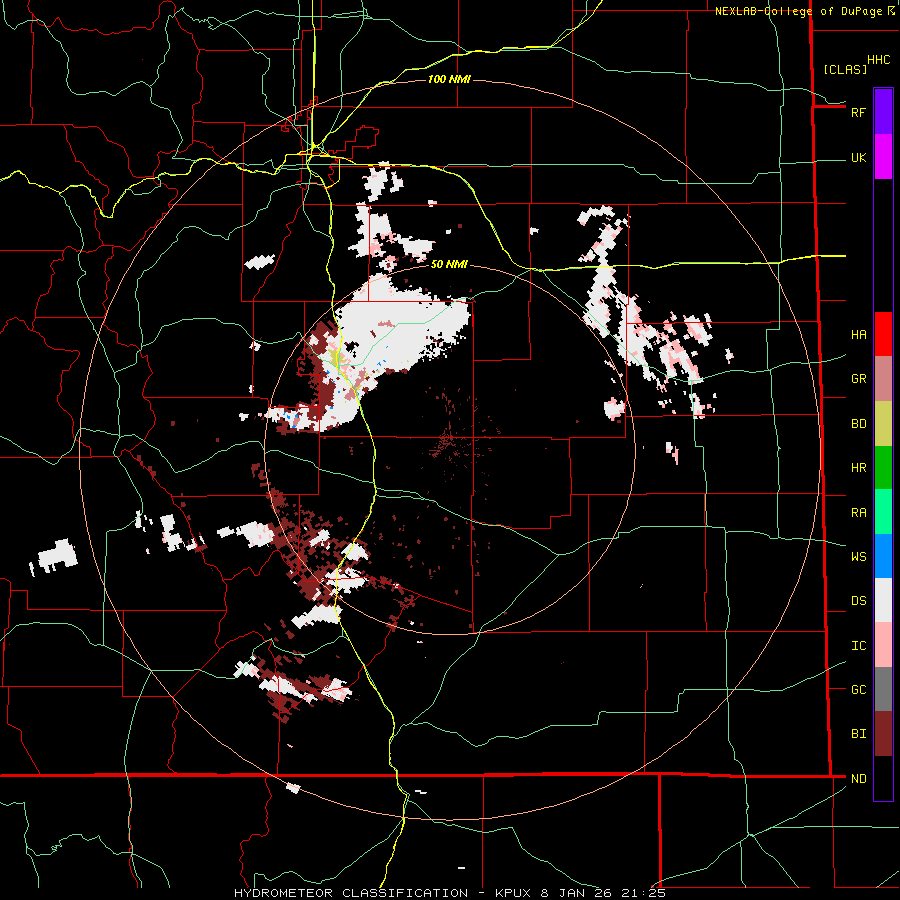Click the RF purple color swatch
900x900 pixels.
pos(883,112)
